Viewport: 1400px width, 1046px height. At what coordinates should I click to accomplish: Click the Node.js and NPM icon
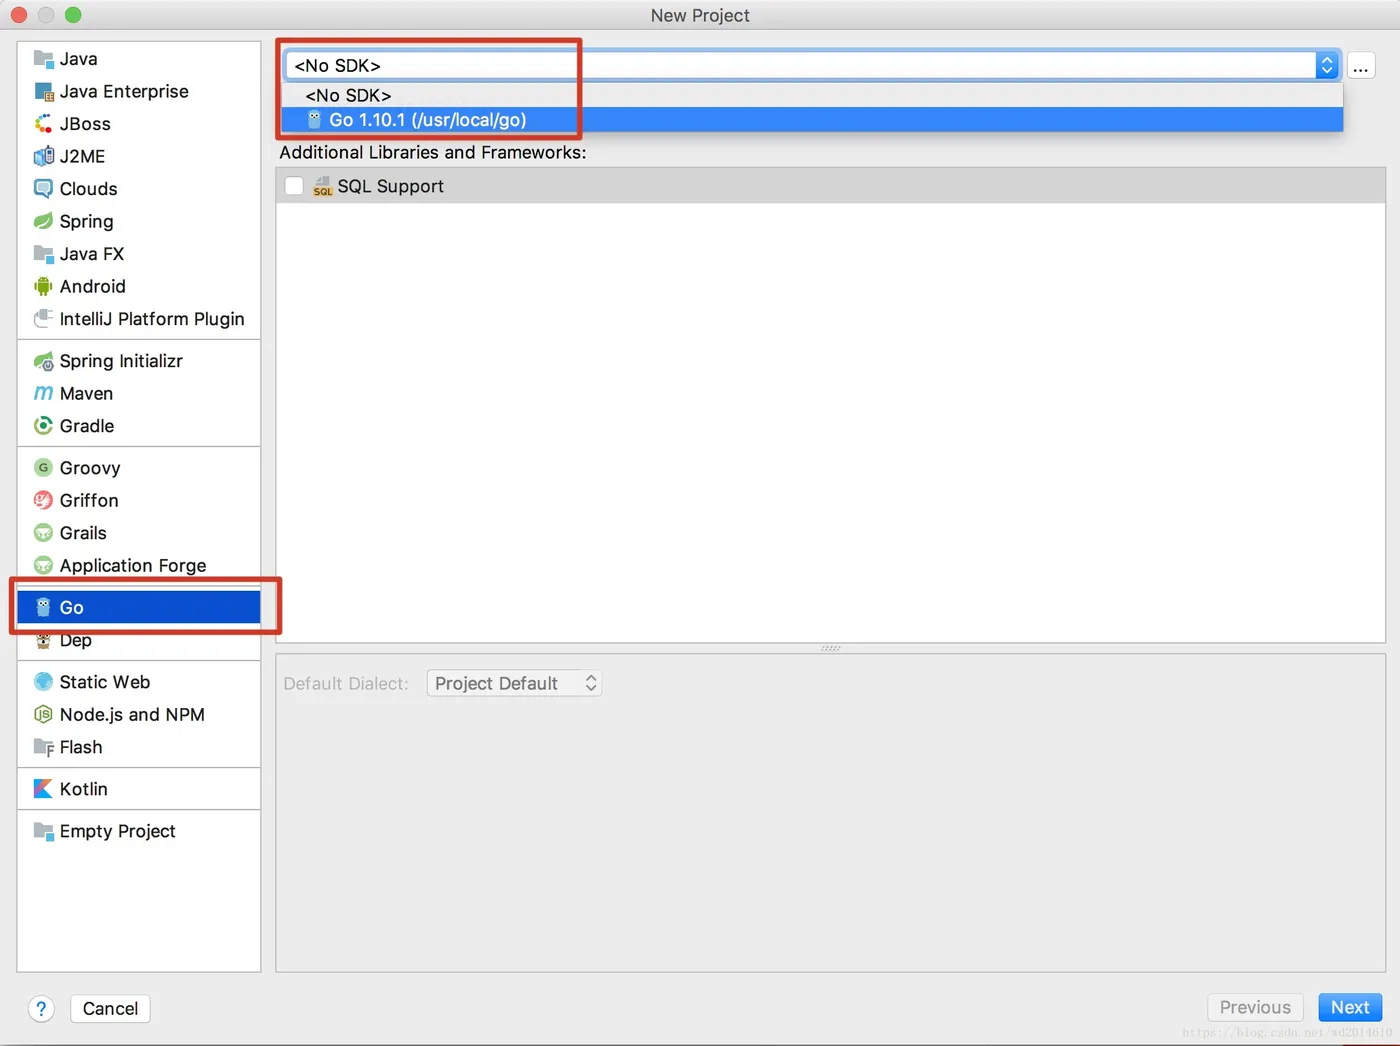(43, 714)
